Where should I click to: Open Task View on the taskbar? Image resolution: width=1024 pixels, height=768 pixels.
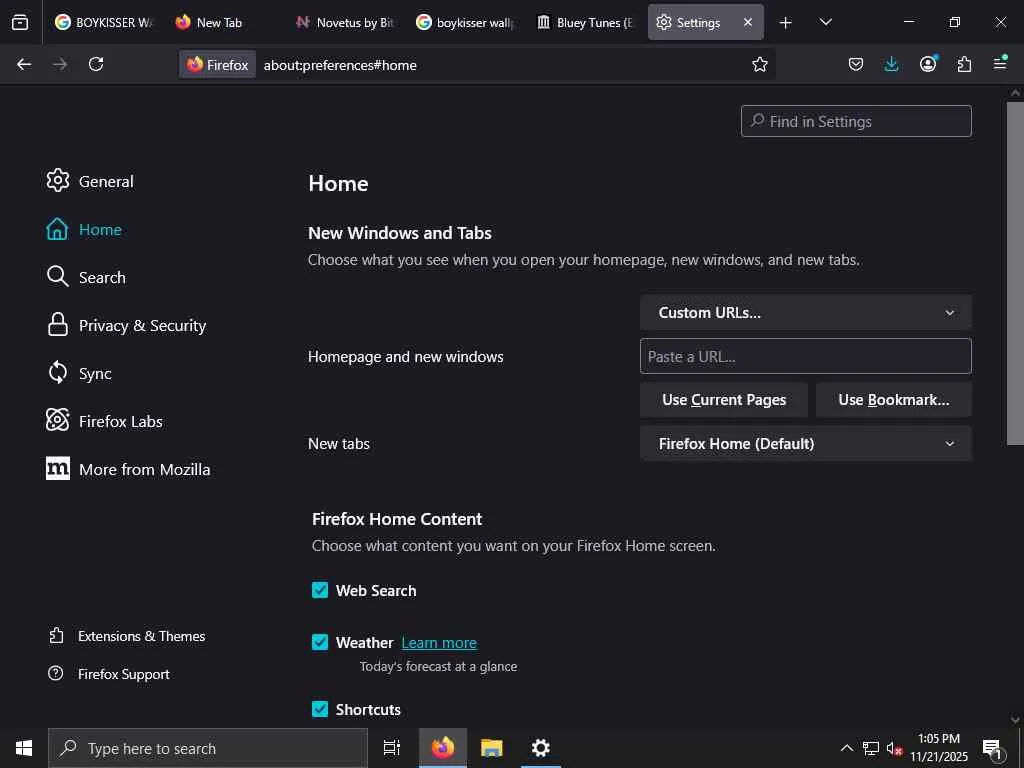click(392, 748)
